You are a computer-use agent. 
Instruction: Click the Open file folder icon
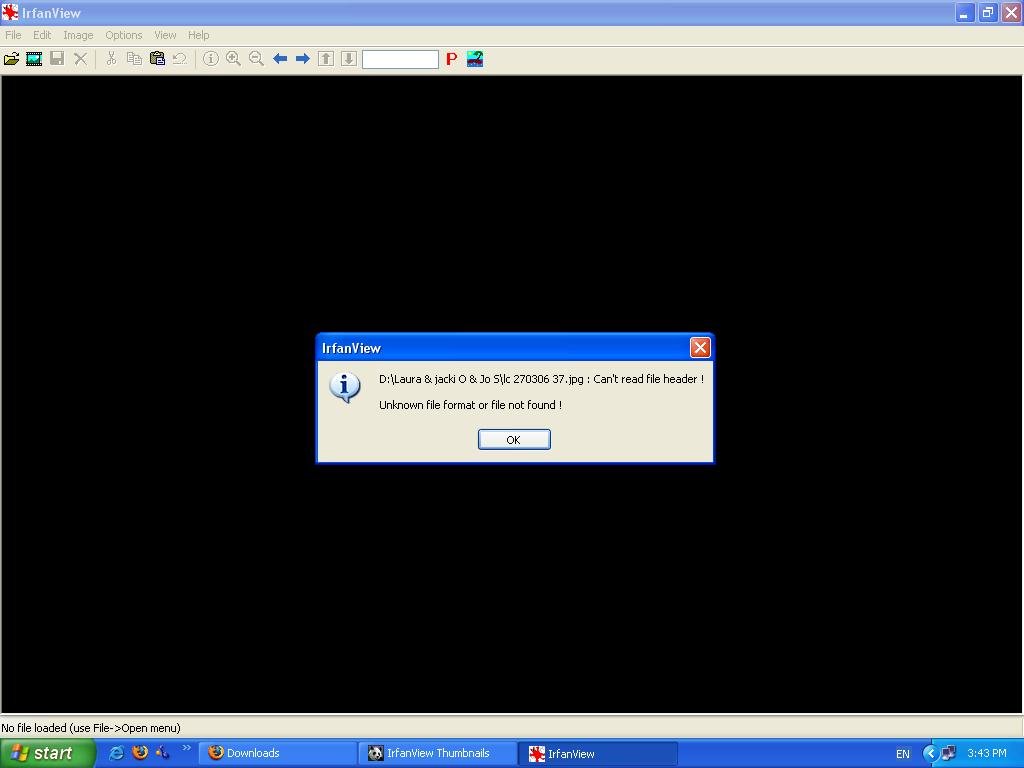[x=11, y=59]
